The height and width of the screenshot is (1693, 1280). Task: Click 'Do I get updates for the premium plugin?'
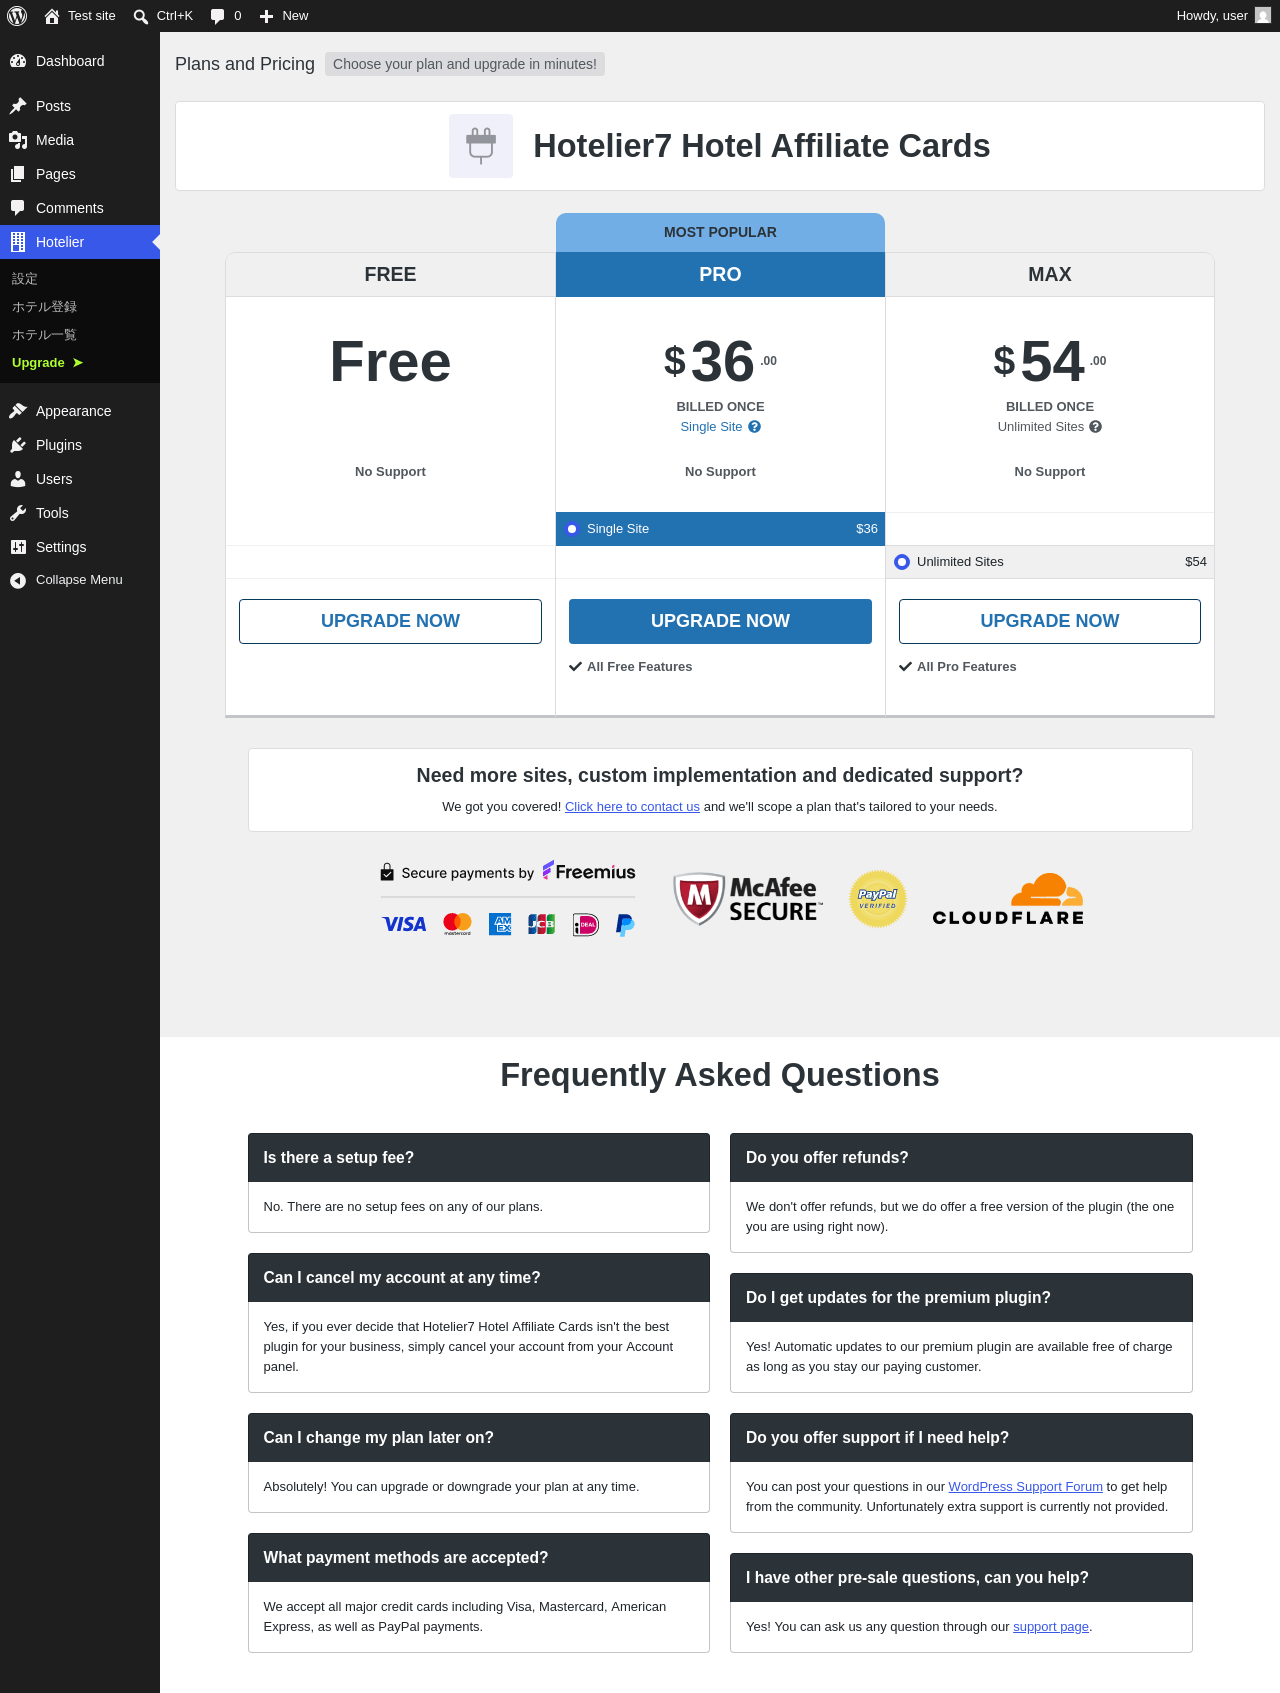(961, 1298)
